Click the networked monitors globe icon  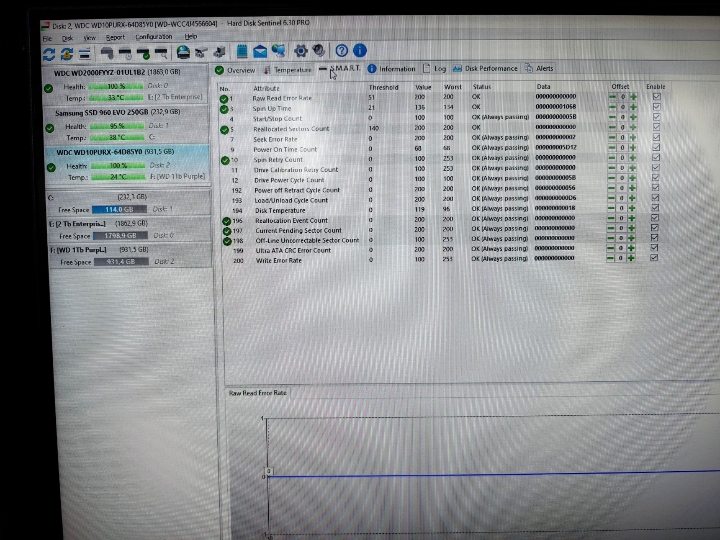tap(278, 51)
